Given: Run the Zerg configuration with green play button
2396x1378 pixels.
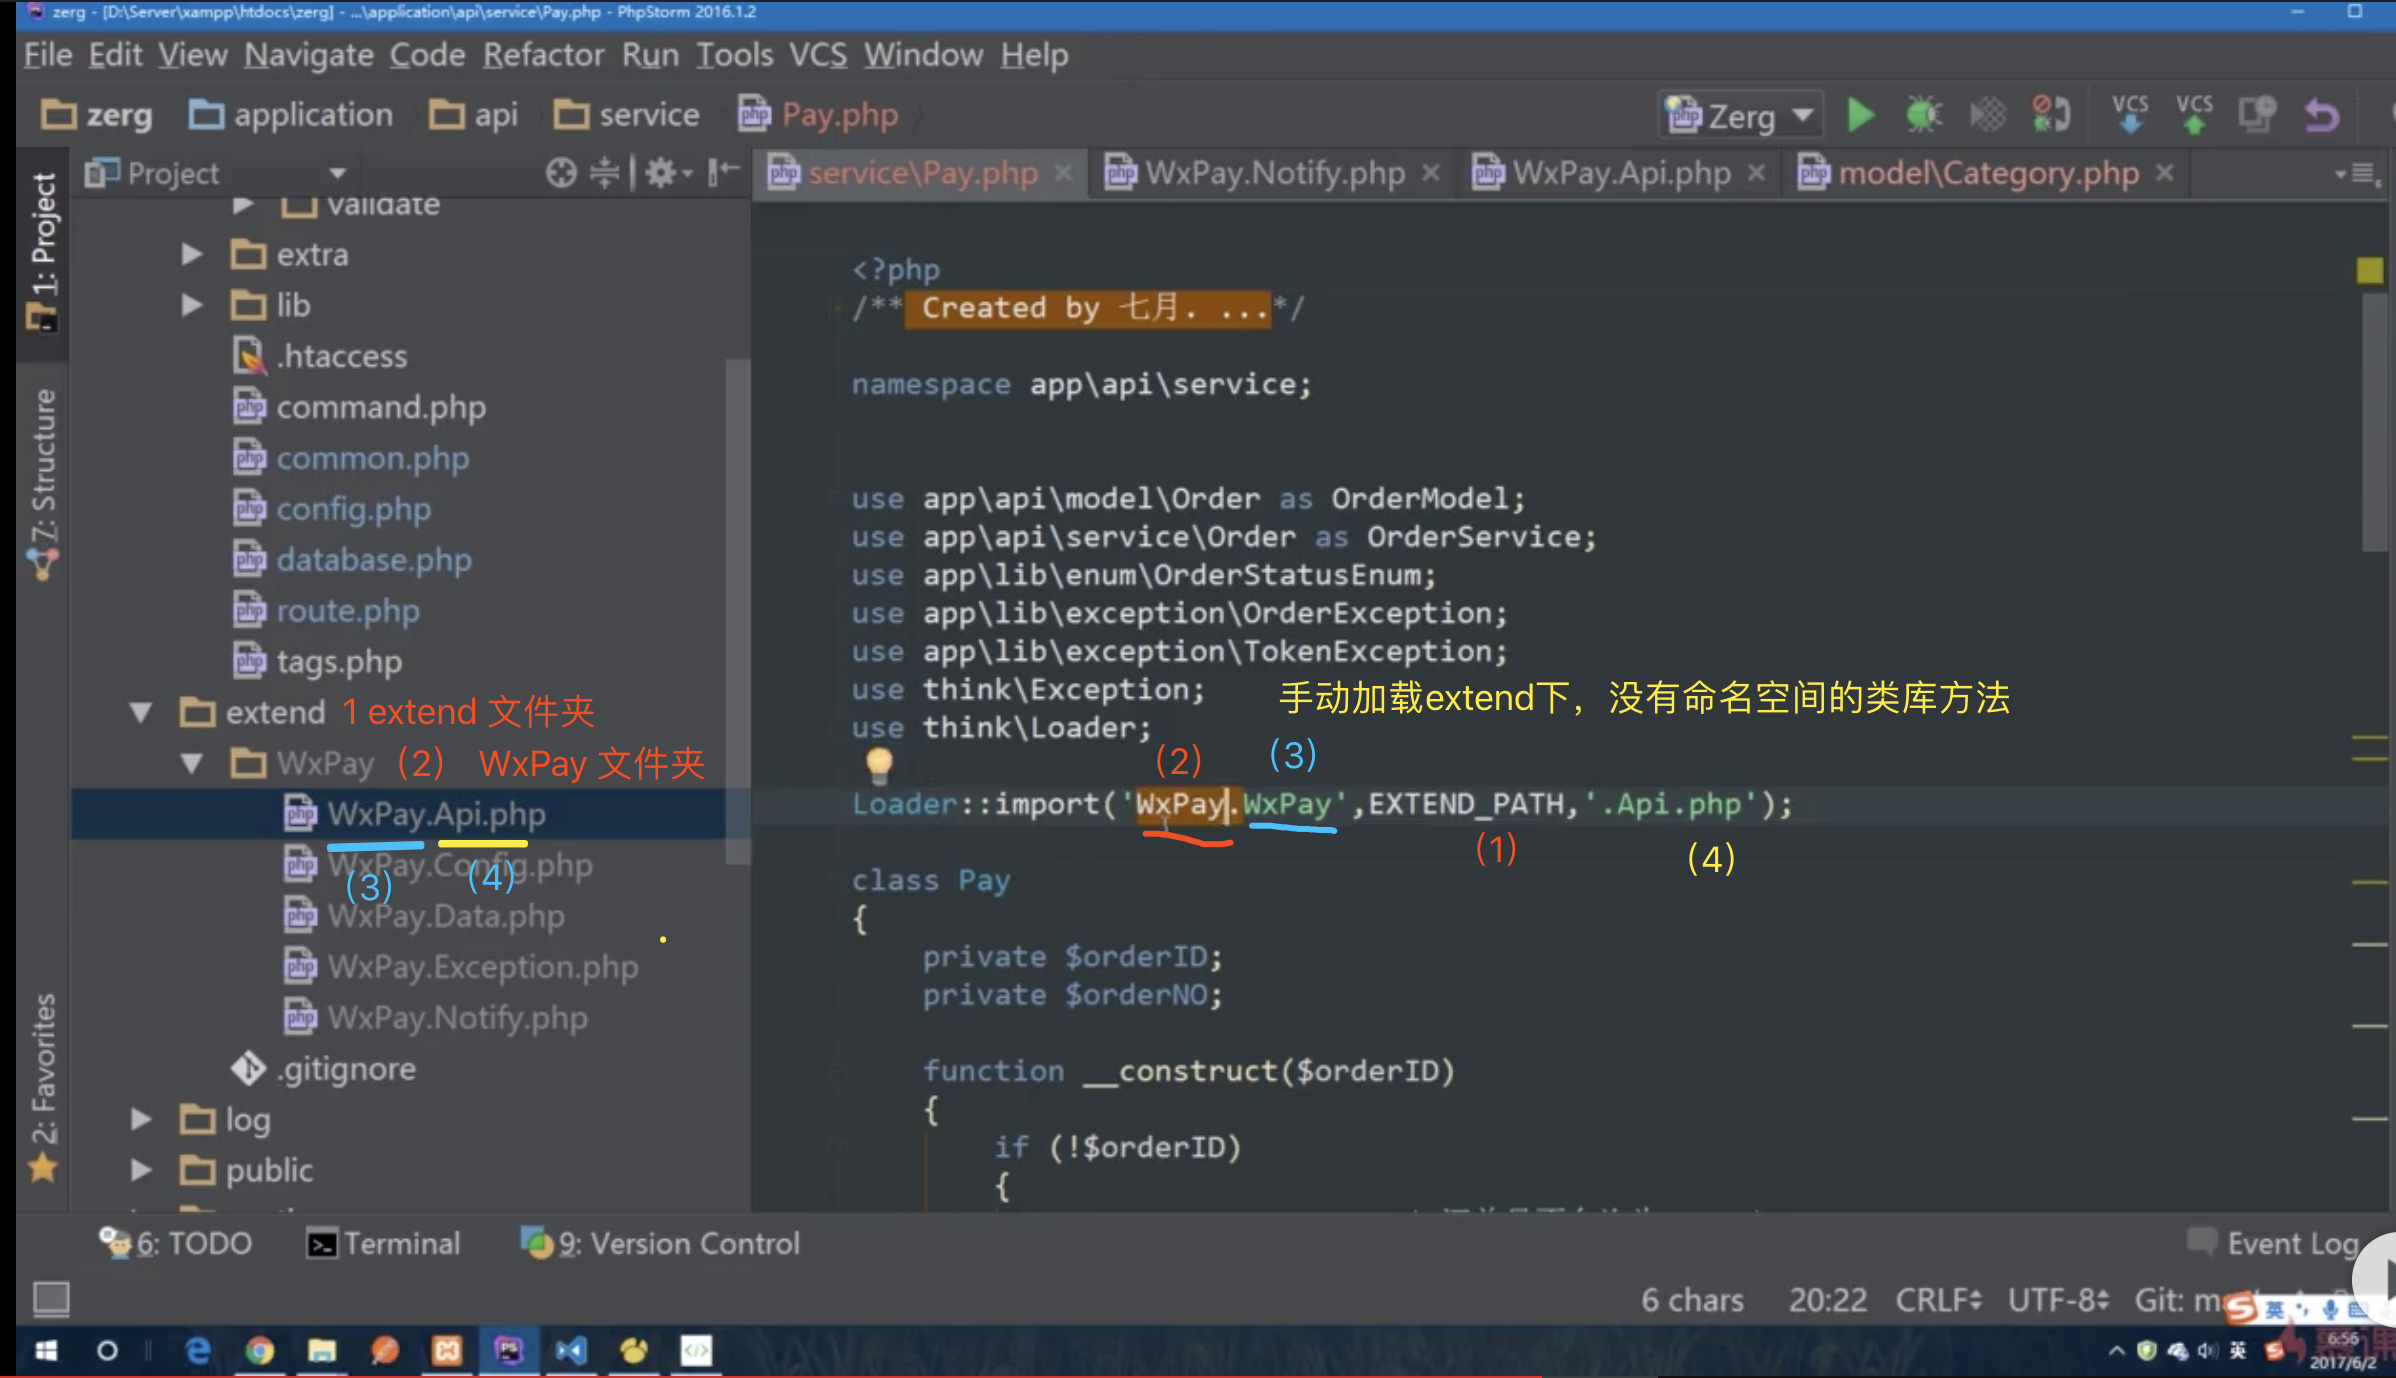Looking at the screenshot, I should tap(1860, 115).
